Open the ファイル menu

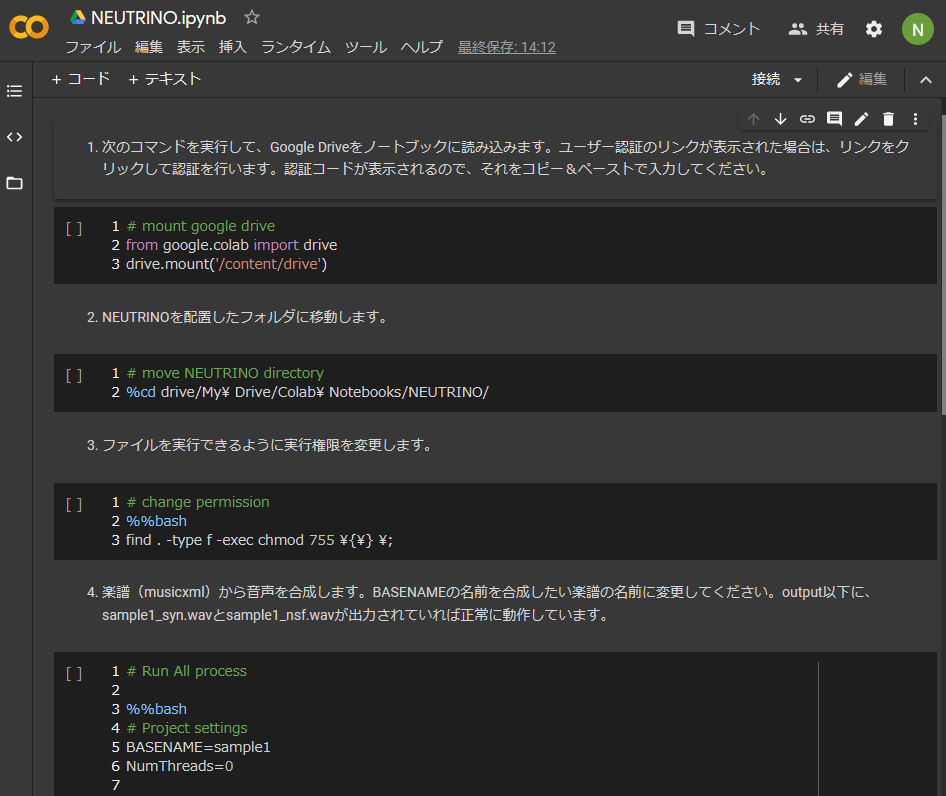[x=93, y=47]
